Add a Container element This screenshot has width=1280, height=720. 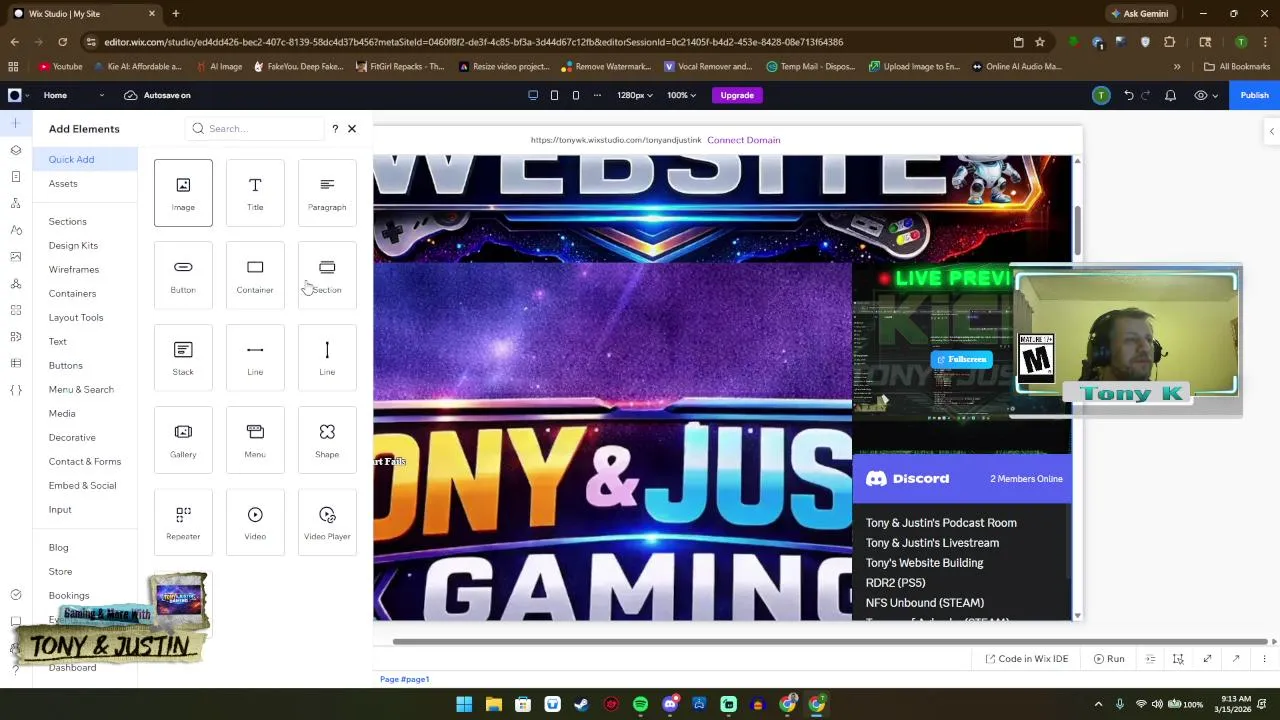click(255, 275)
